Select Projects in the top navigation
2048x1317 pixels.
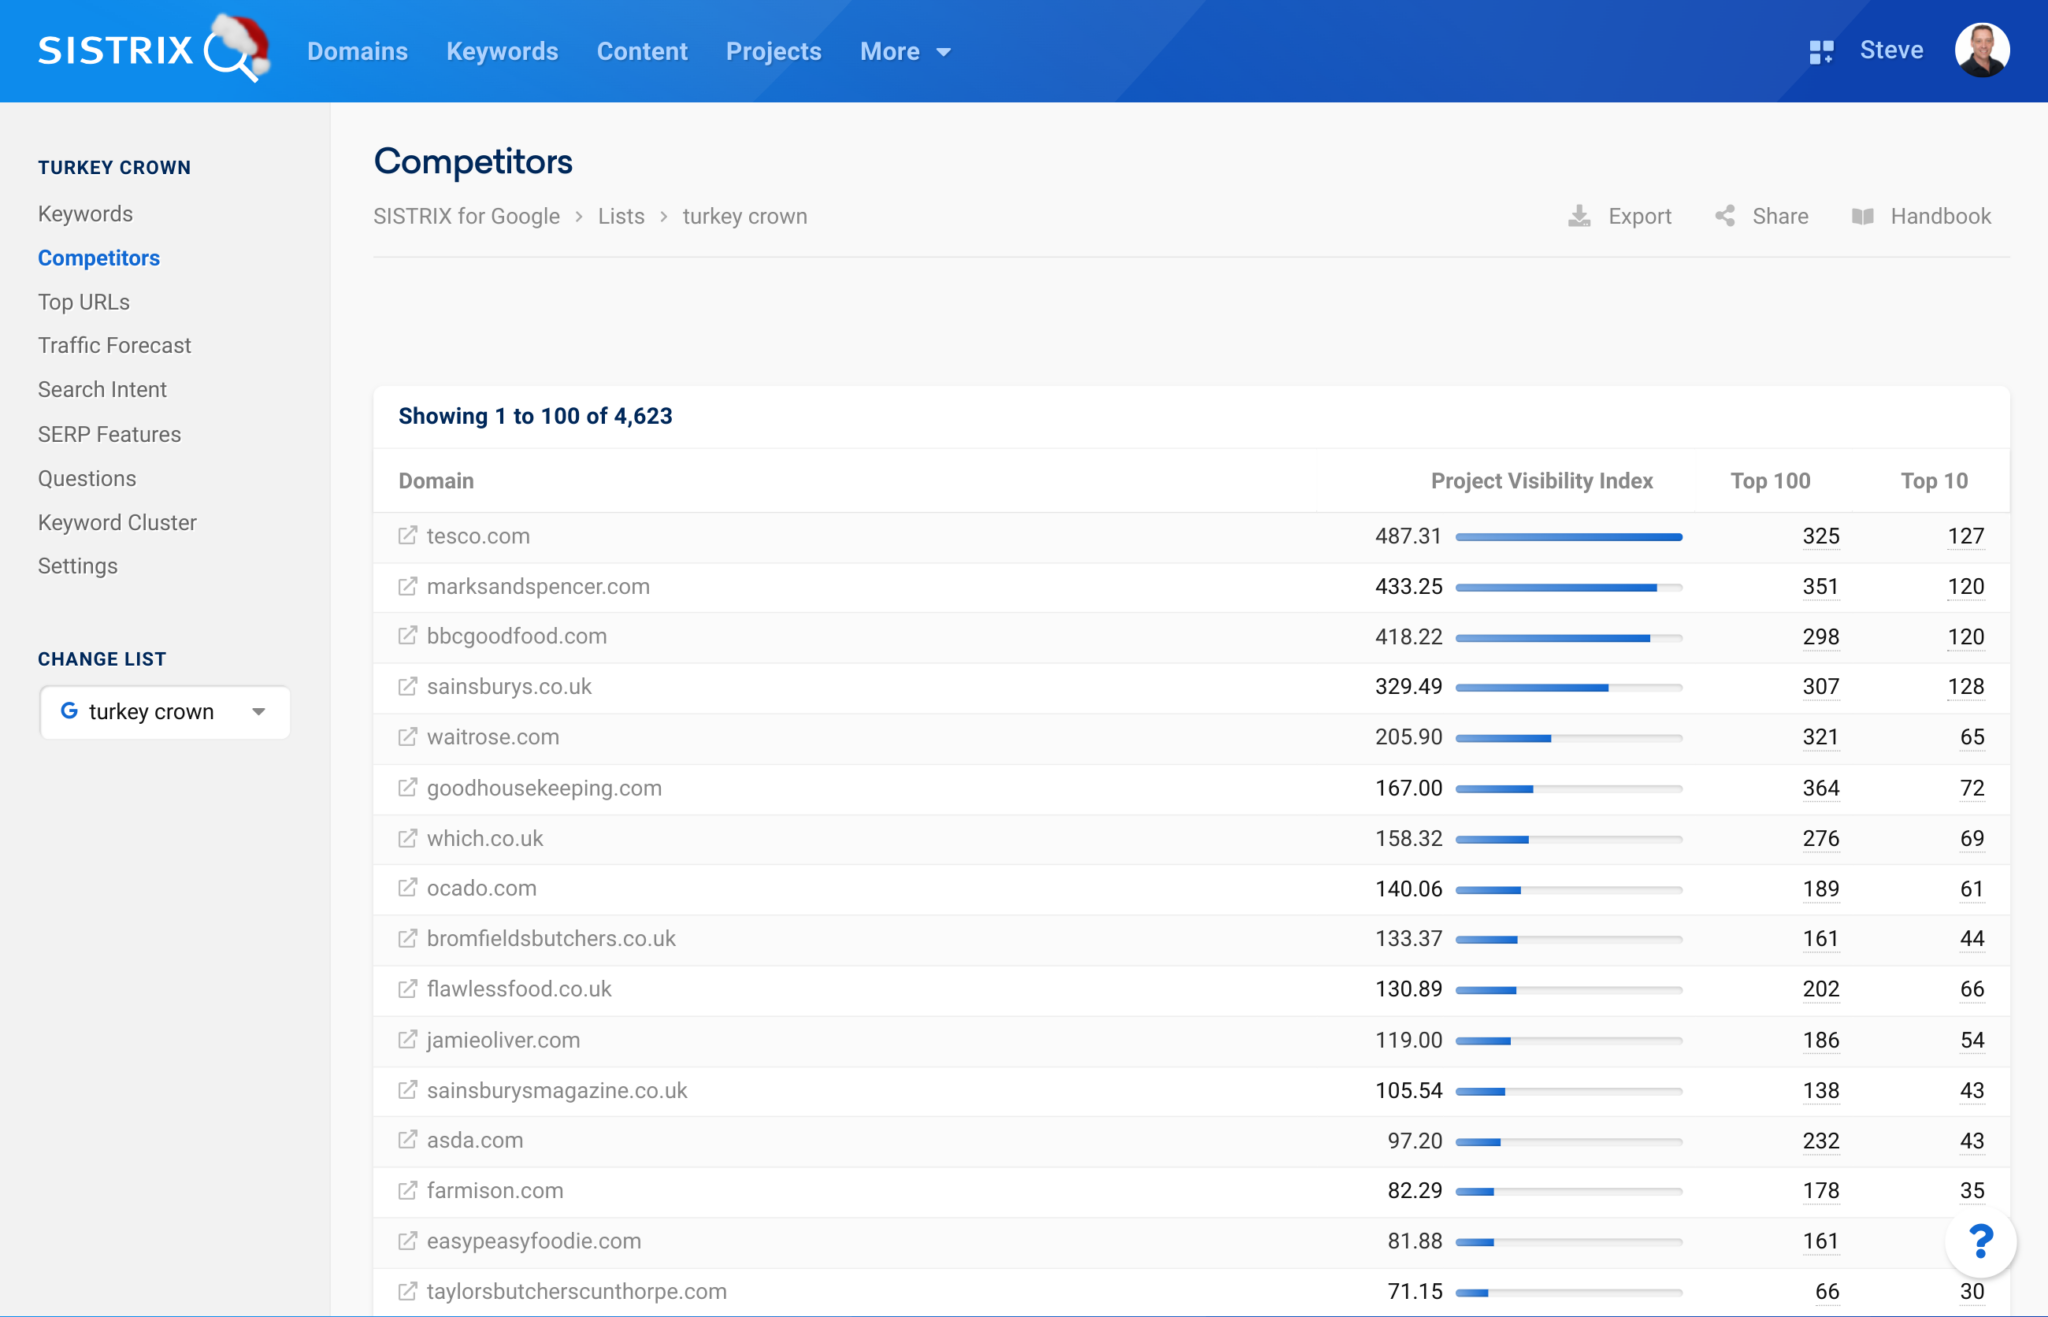tap(773, 51)
